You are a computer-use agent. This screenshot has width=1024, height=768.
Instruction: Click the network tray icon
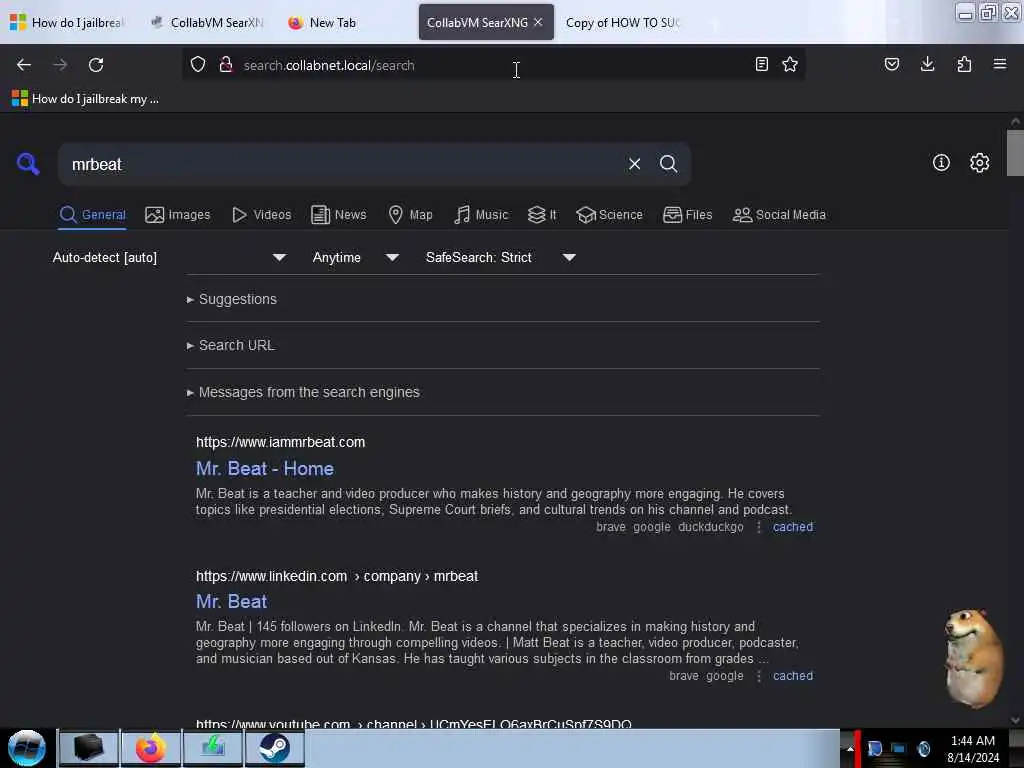(x=899, y=748)
